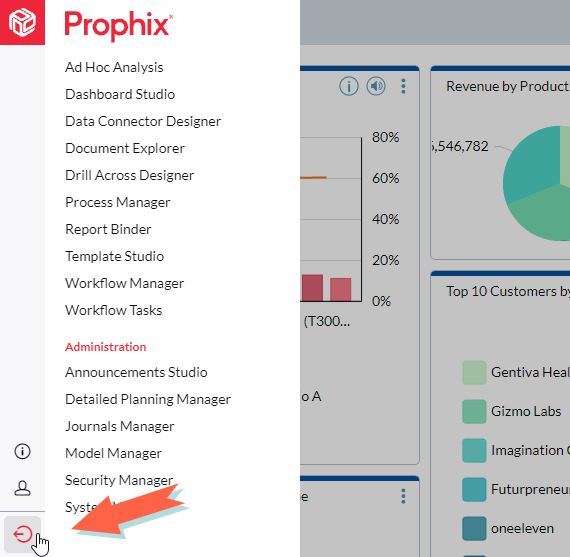This screenshot has width=570, height=557.
Task: Click the Futurpreneur legend swatch
Action: tap(474, 489)
